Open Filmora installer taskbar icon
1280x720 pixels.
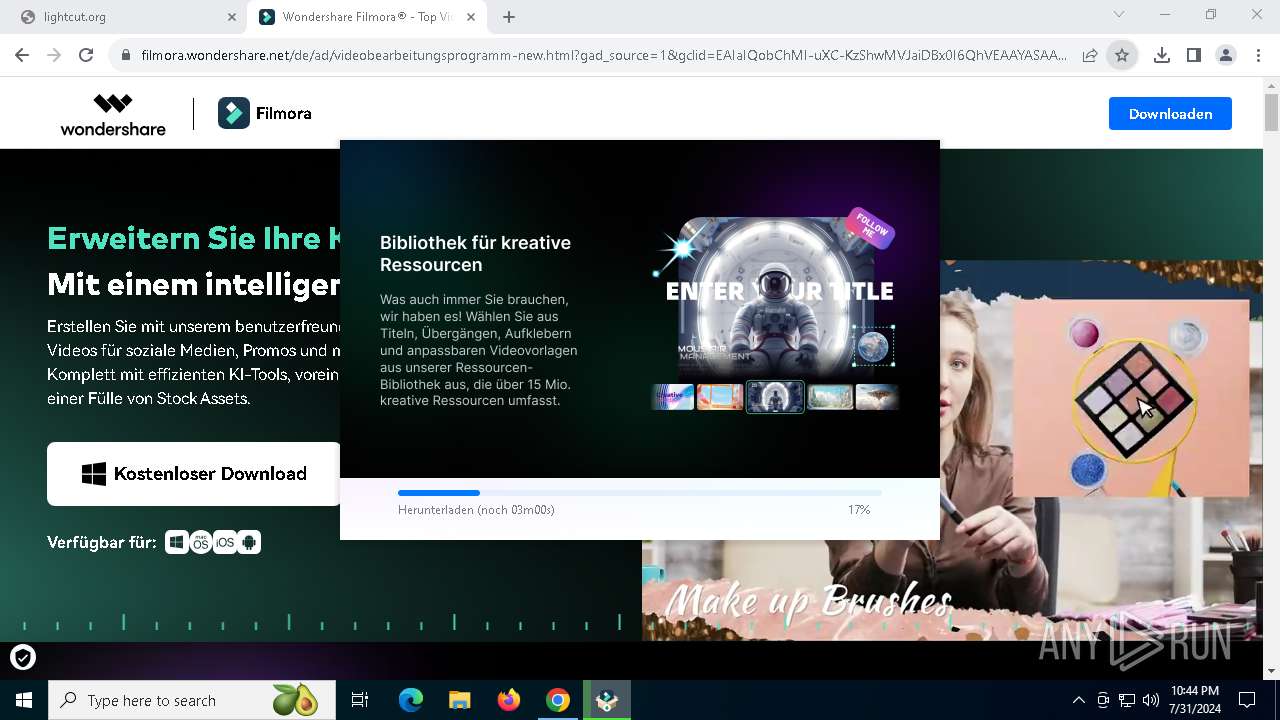[607, 700]
